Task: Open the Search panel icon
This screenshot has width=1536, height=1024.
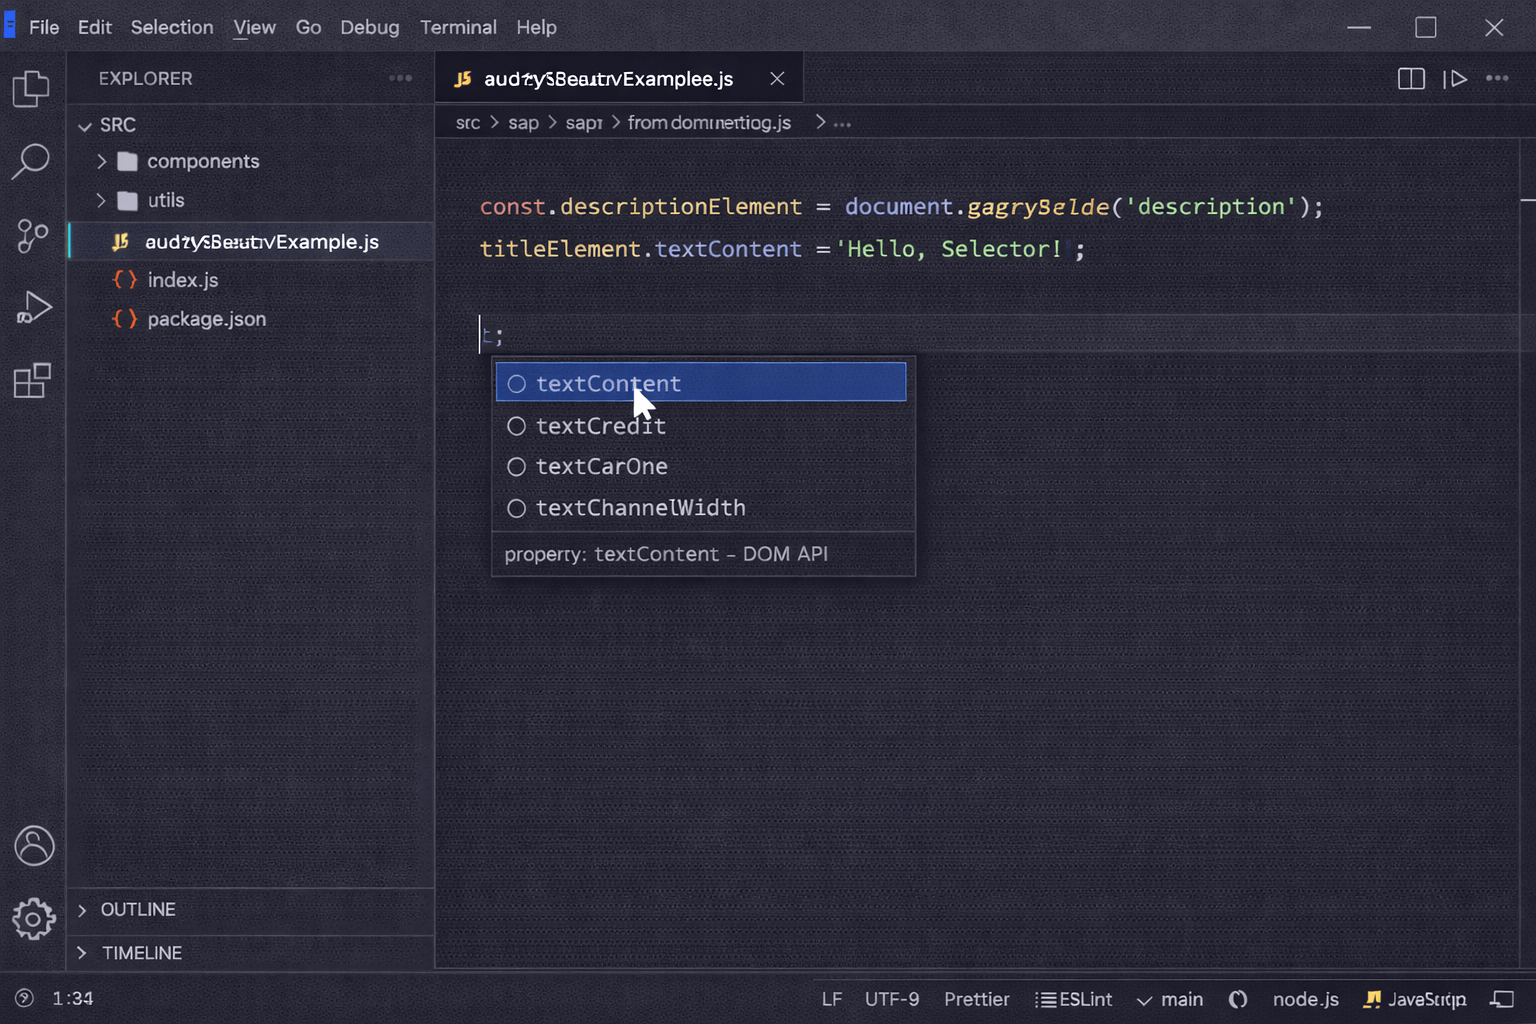Action: click(x=33, y=160)
